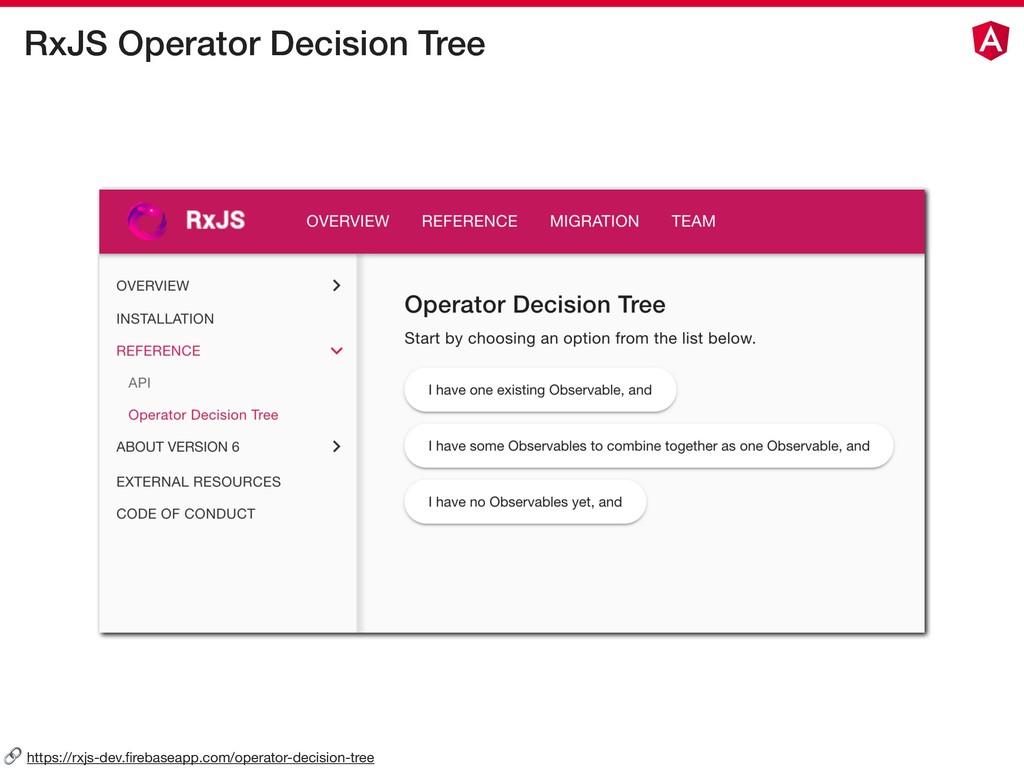Open the TEAM top navigation item
Screen dimensions: 1024x768
[693, 221]
